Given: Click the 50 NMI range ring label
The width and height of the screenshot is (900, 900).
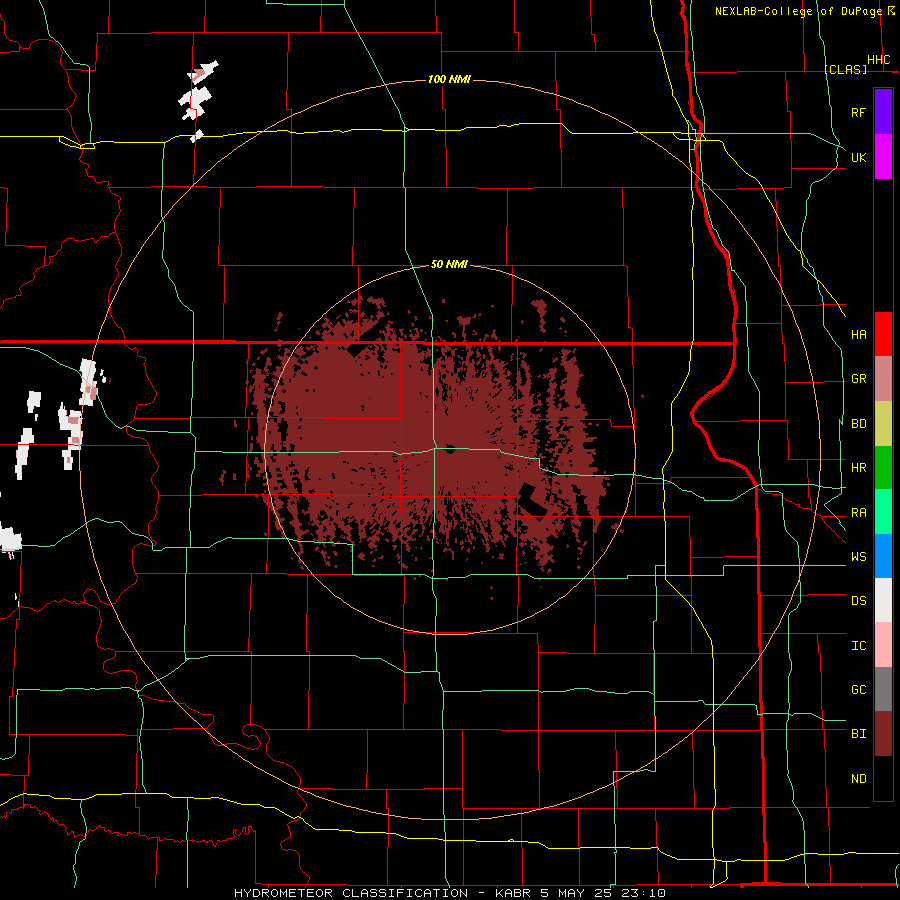Looking at the screenshot, I should tap(449, 264).
